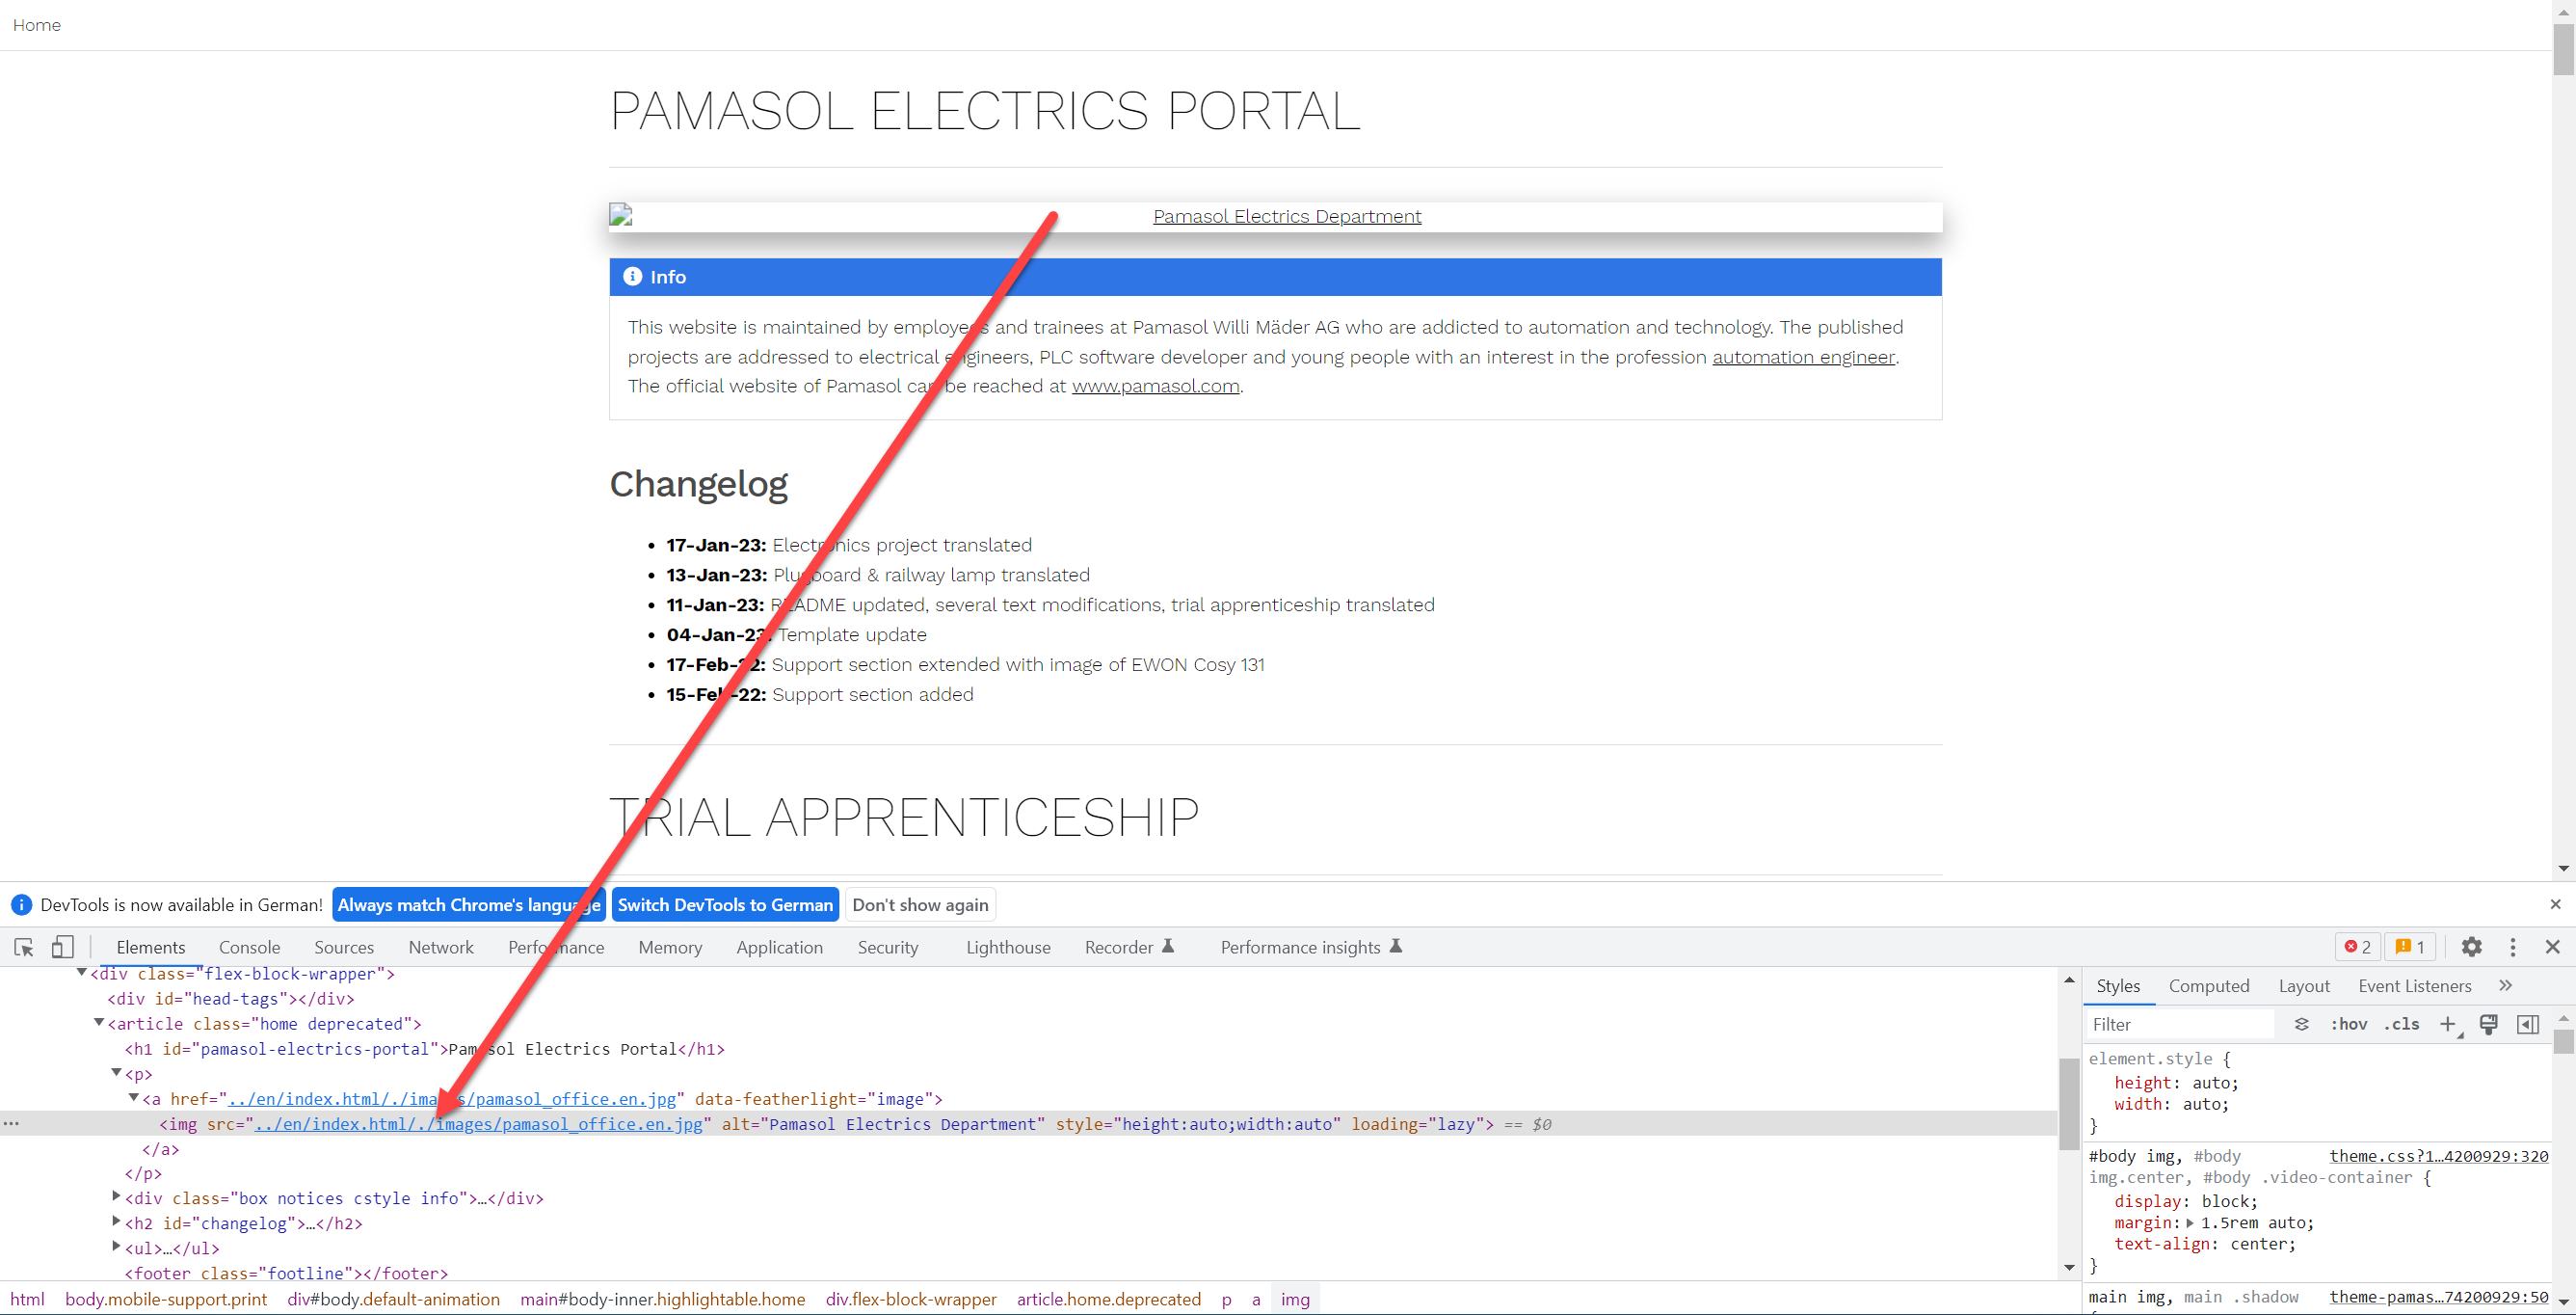Collapse the article.home.deprecated element

[99, 1023]
